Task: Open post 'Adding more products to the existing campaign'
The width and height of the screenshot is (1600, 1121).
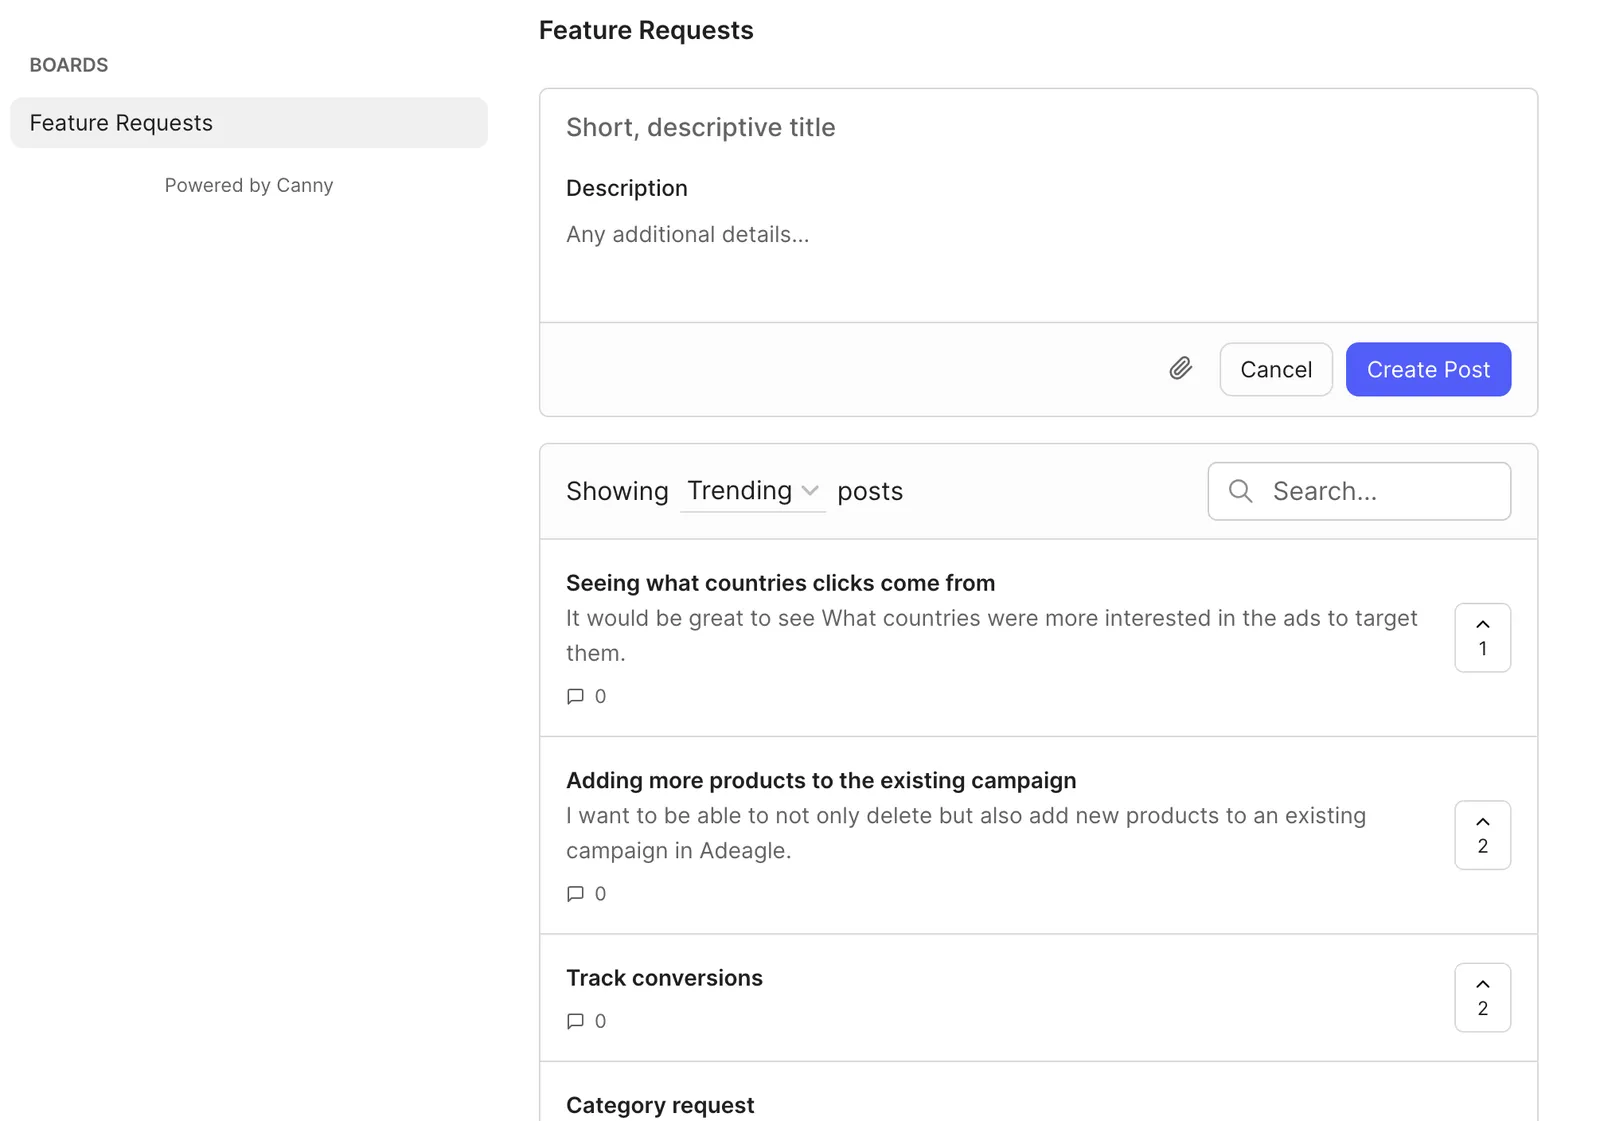Action: [x=821, y=781]
